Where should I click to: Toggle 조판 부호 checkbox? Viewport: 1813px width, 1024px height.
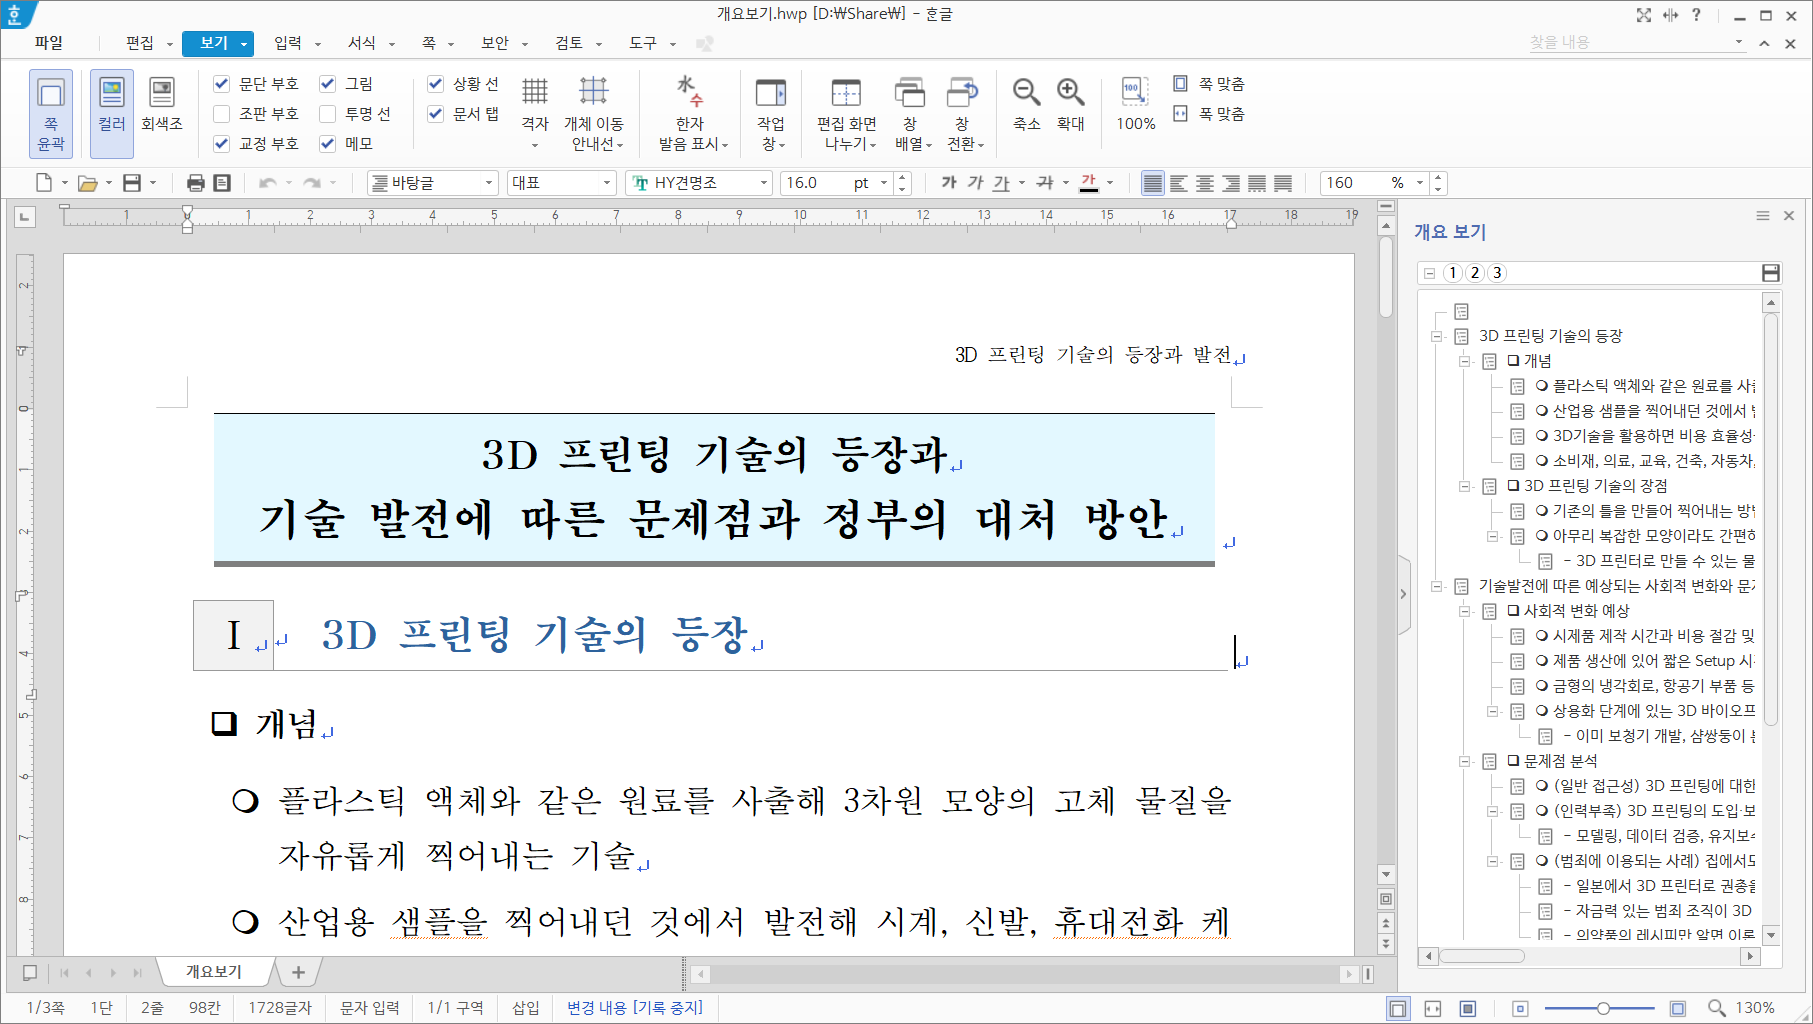[x=222, y=114]
